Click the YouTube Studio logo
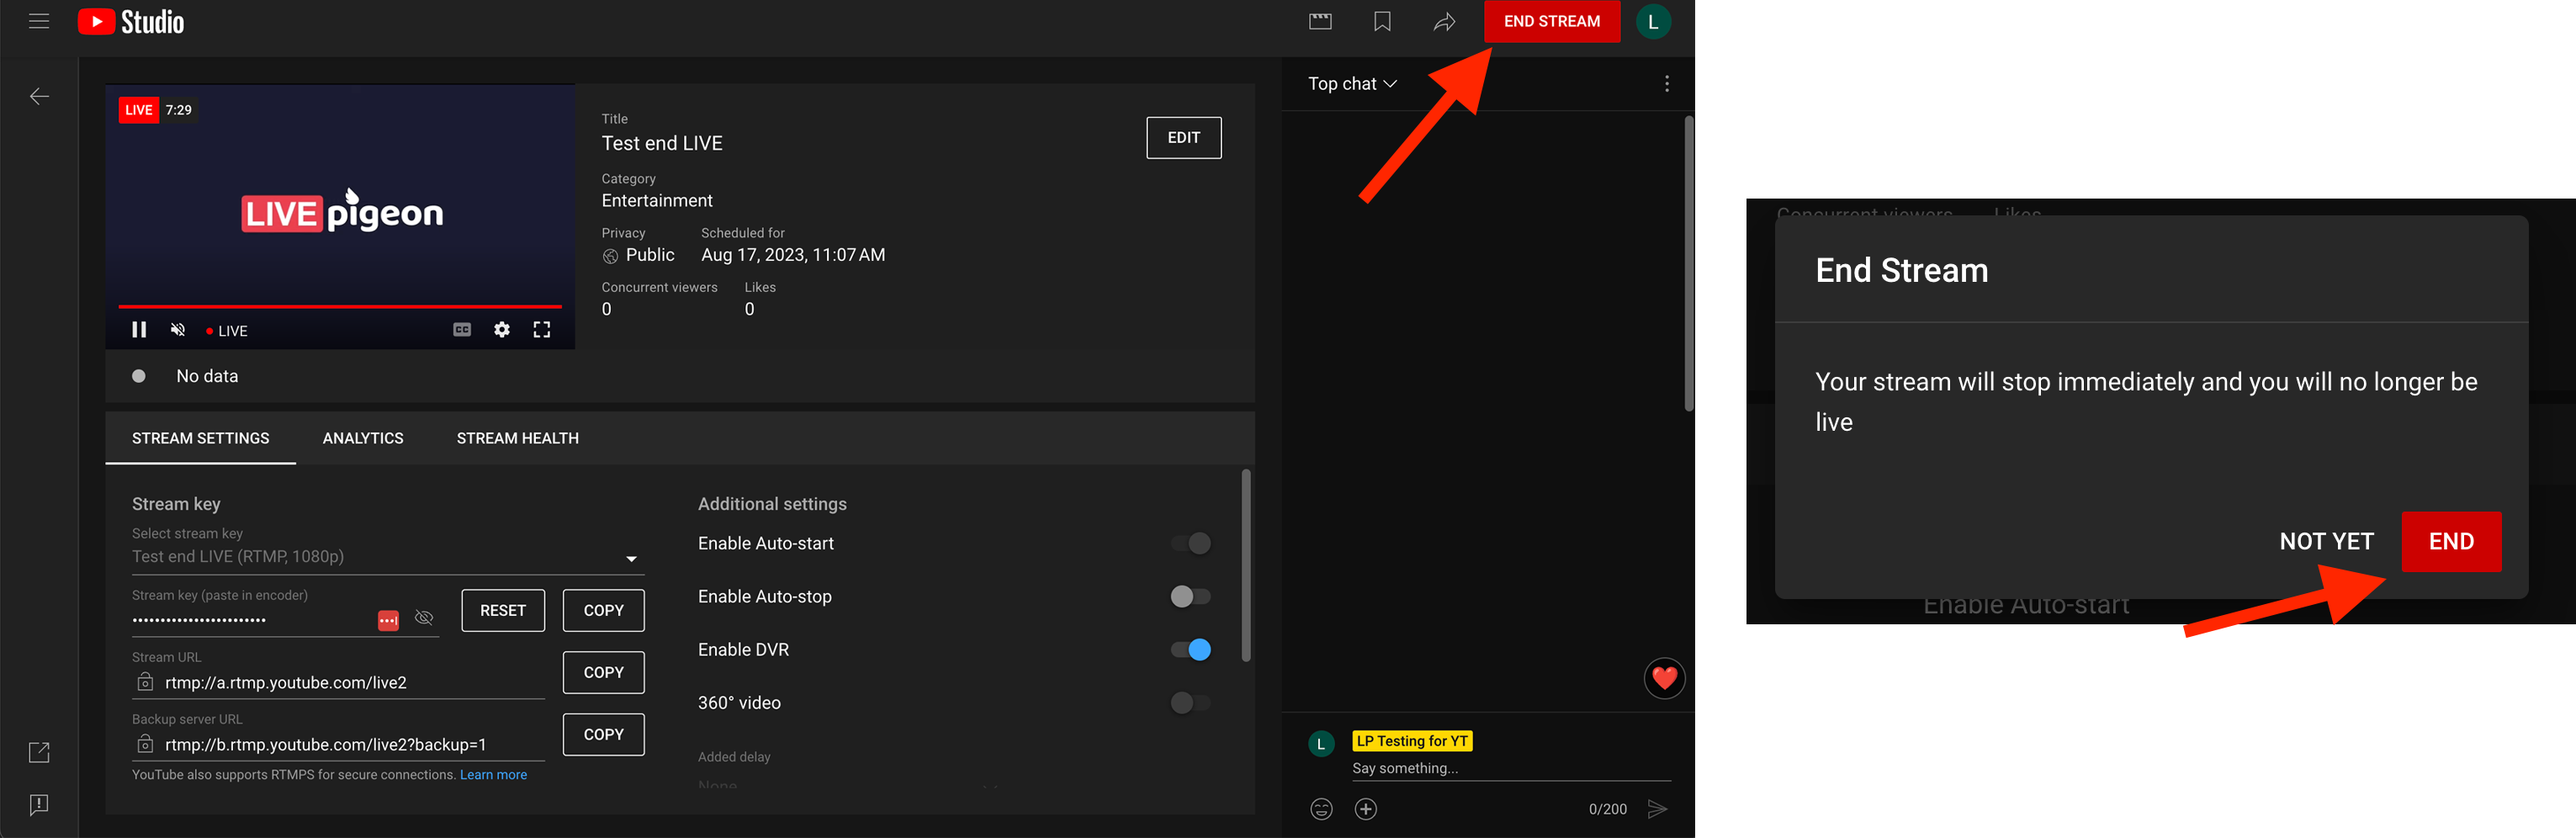This screenshot has width=2576, height=838. 131,21
